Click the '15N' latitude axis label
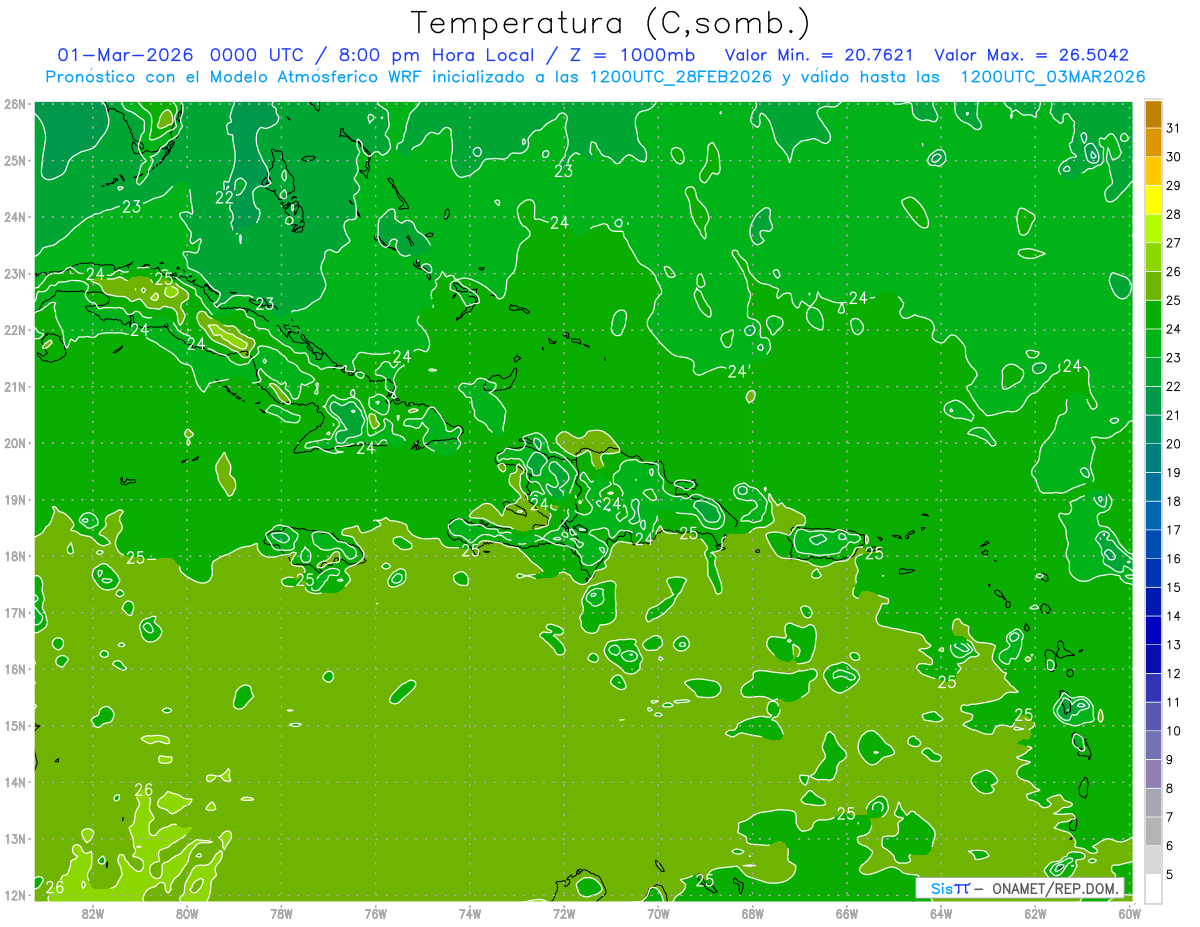This screenshot has width=1200, height=927. pos(15,726)
